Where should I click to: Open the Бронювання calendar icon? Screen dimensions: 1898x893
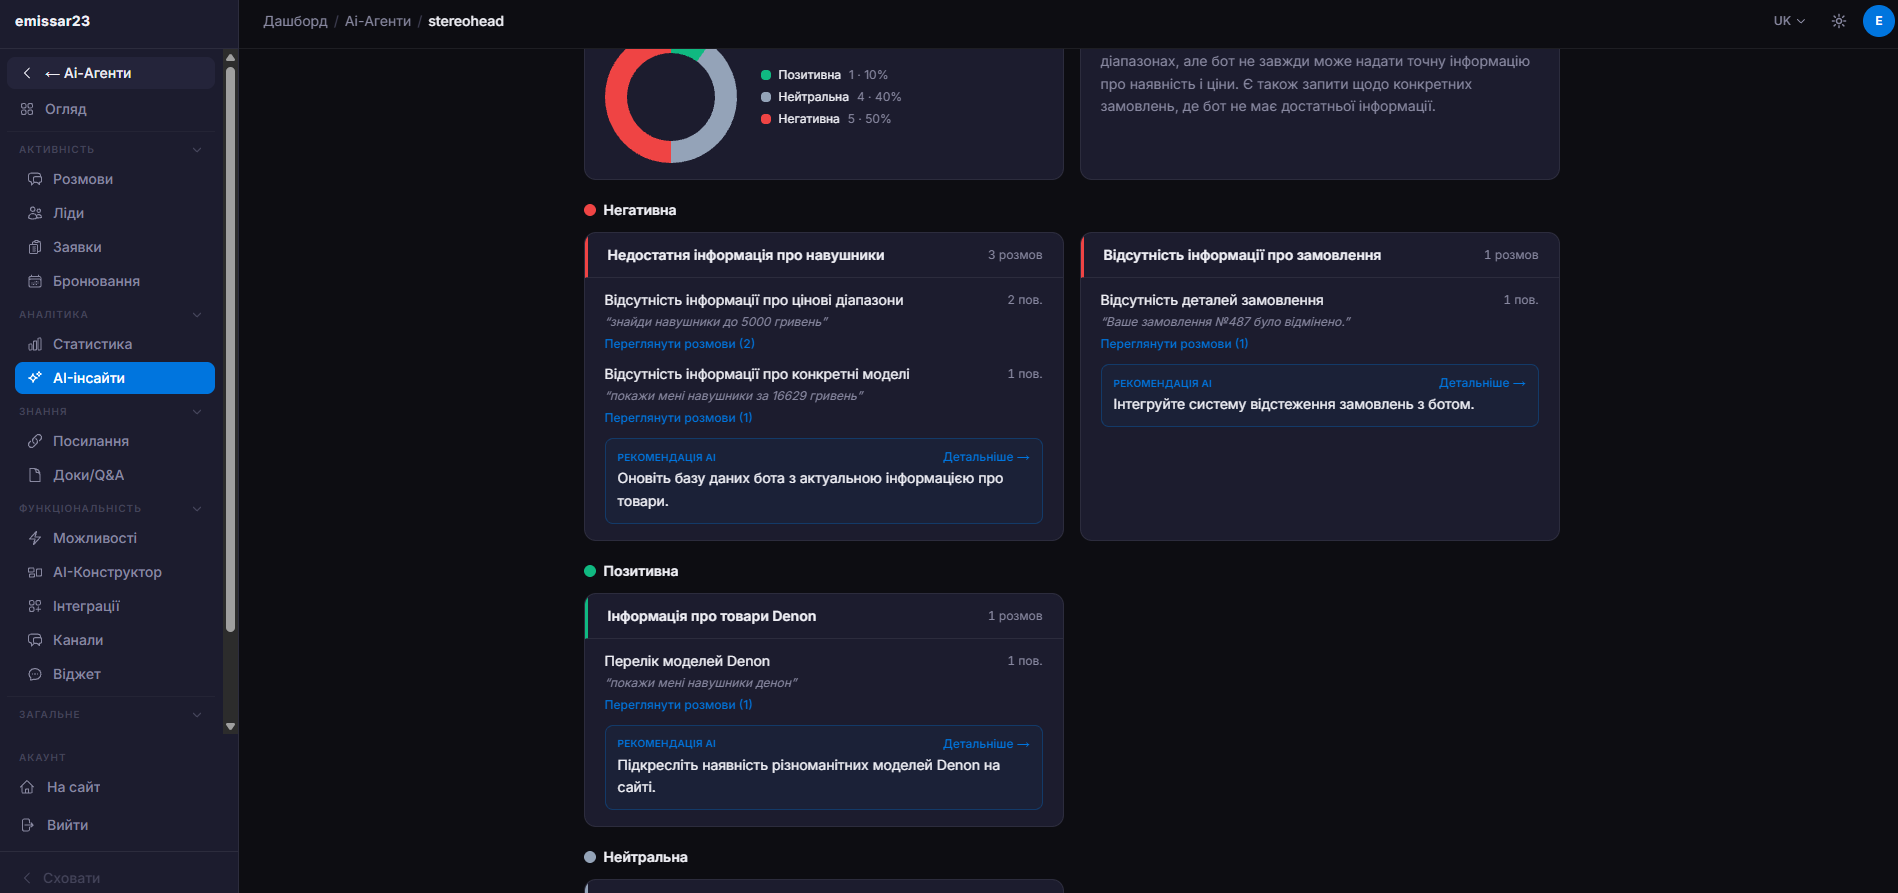(35, 281)
